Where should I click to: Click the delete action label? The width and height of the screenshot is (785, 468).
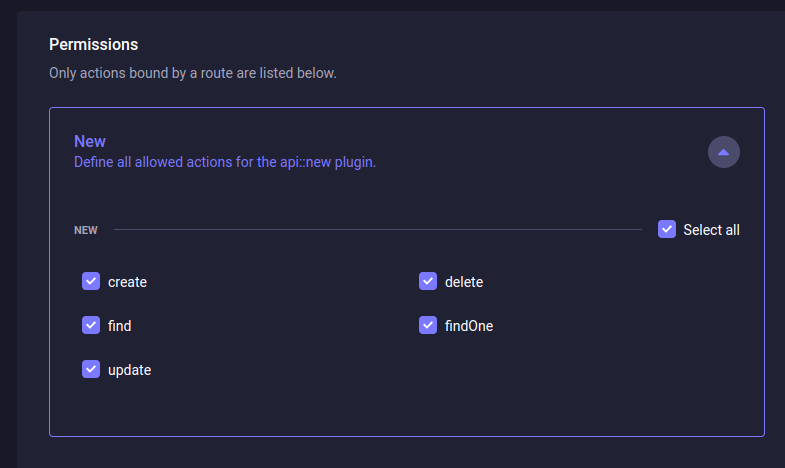[464, 282]
